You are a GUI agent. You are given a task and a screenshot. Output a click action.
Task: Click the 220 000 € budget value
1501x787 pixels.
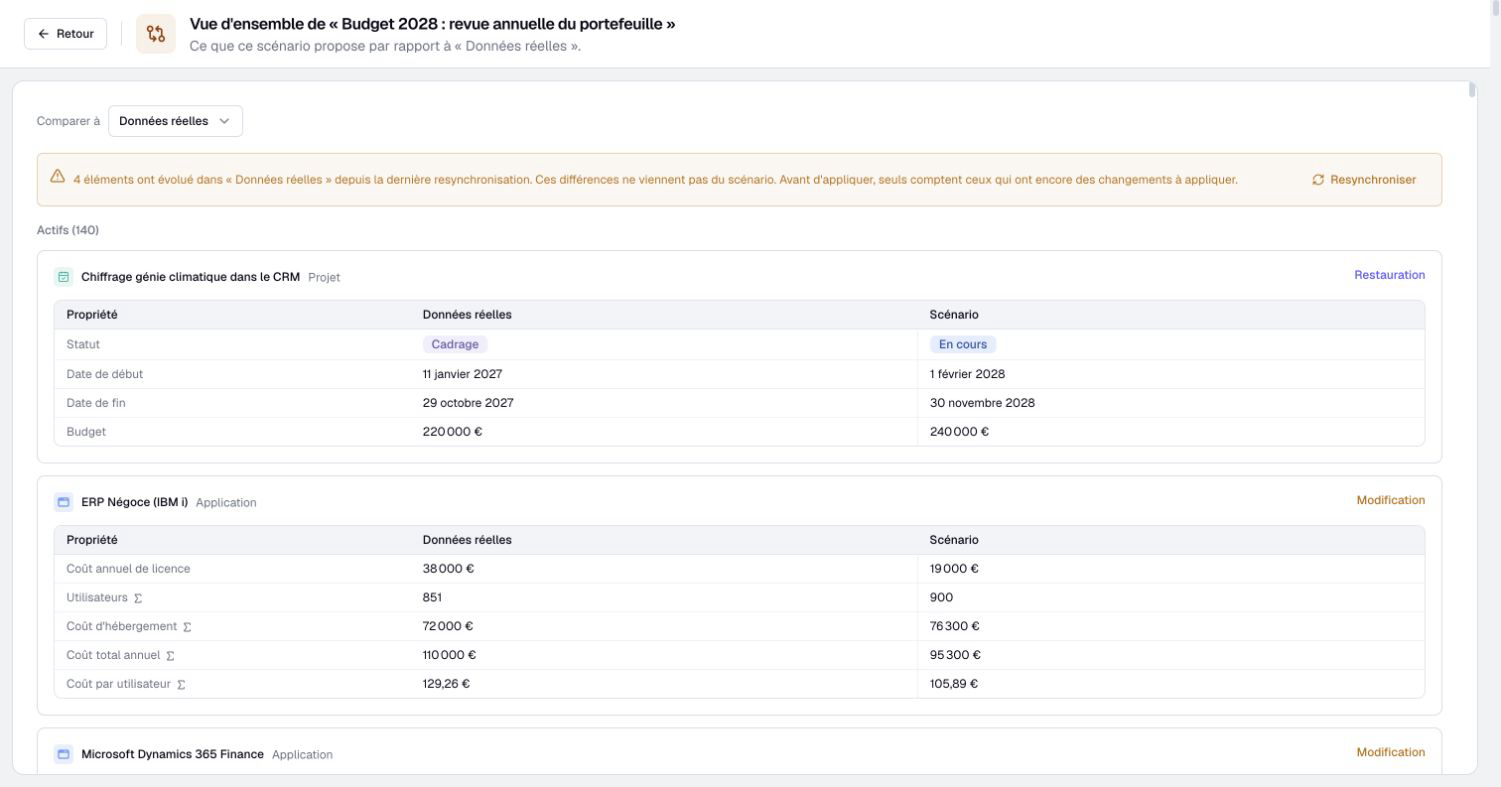click(453, 432)
